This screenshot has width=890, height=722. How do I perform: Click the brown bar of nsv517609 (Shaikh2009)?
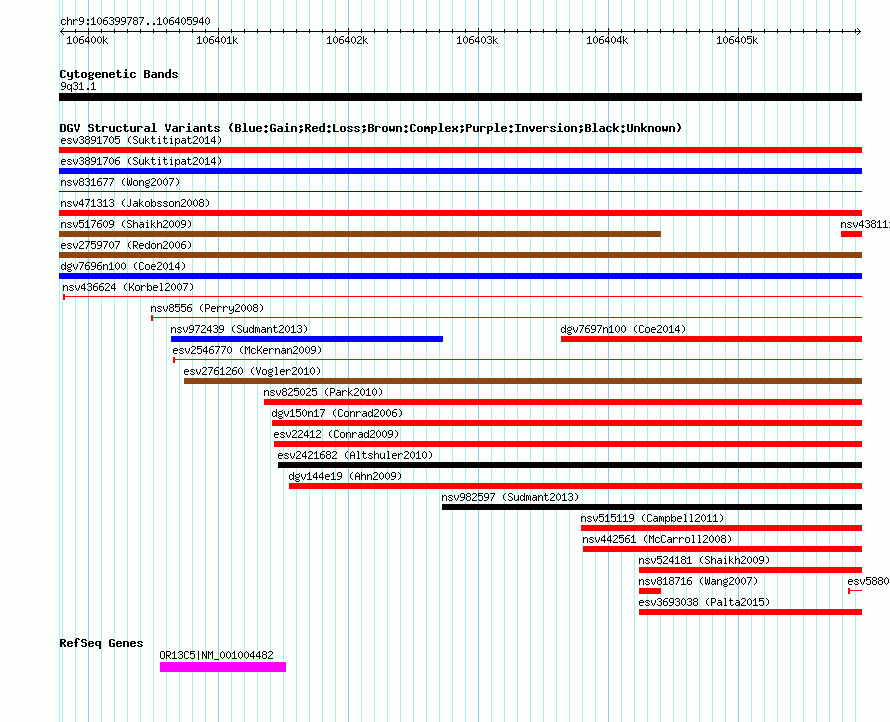(x=360, y=234)
